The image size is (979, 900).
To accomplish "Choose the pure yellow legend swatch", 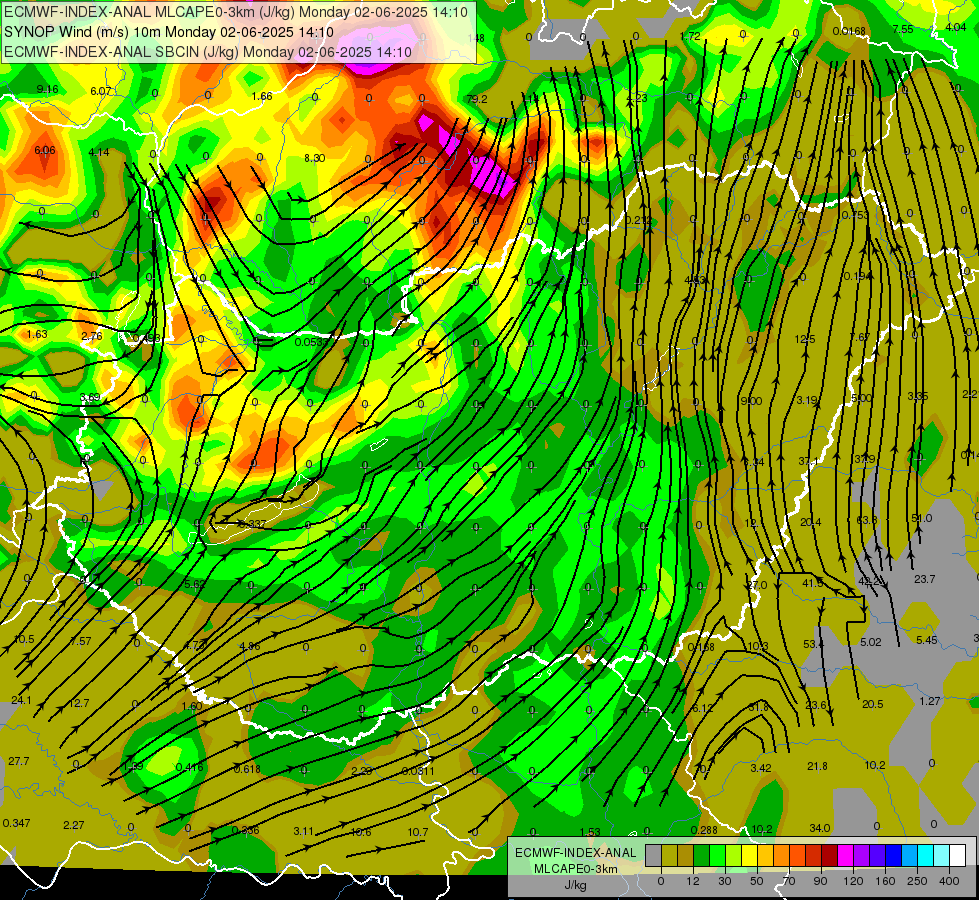I will coord(749,856).
